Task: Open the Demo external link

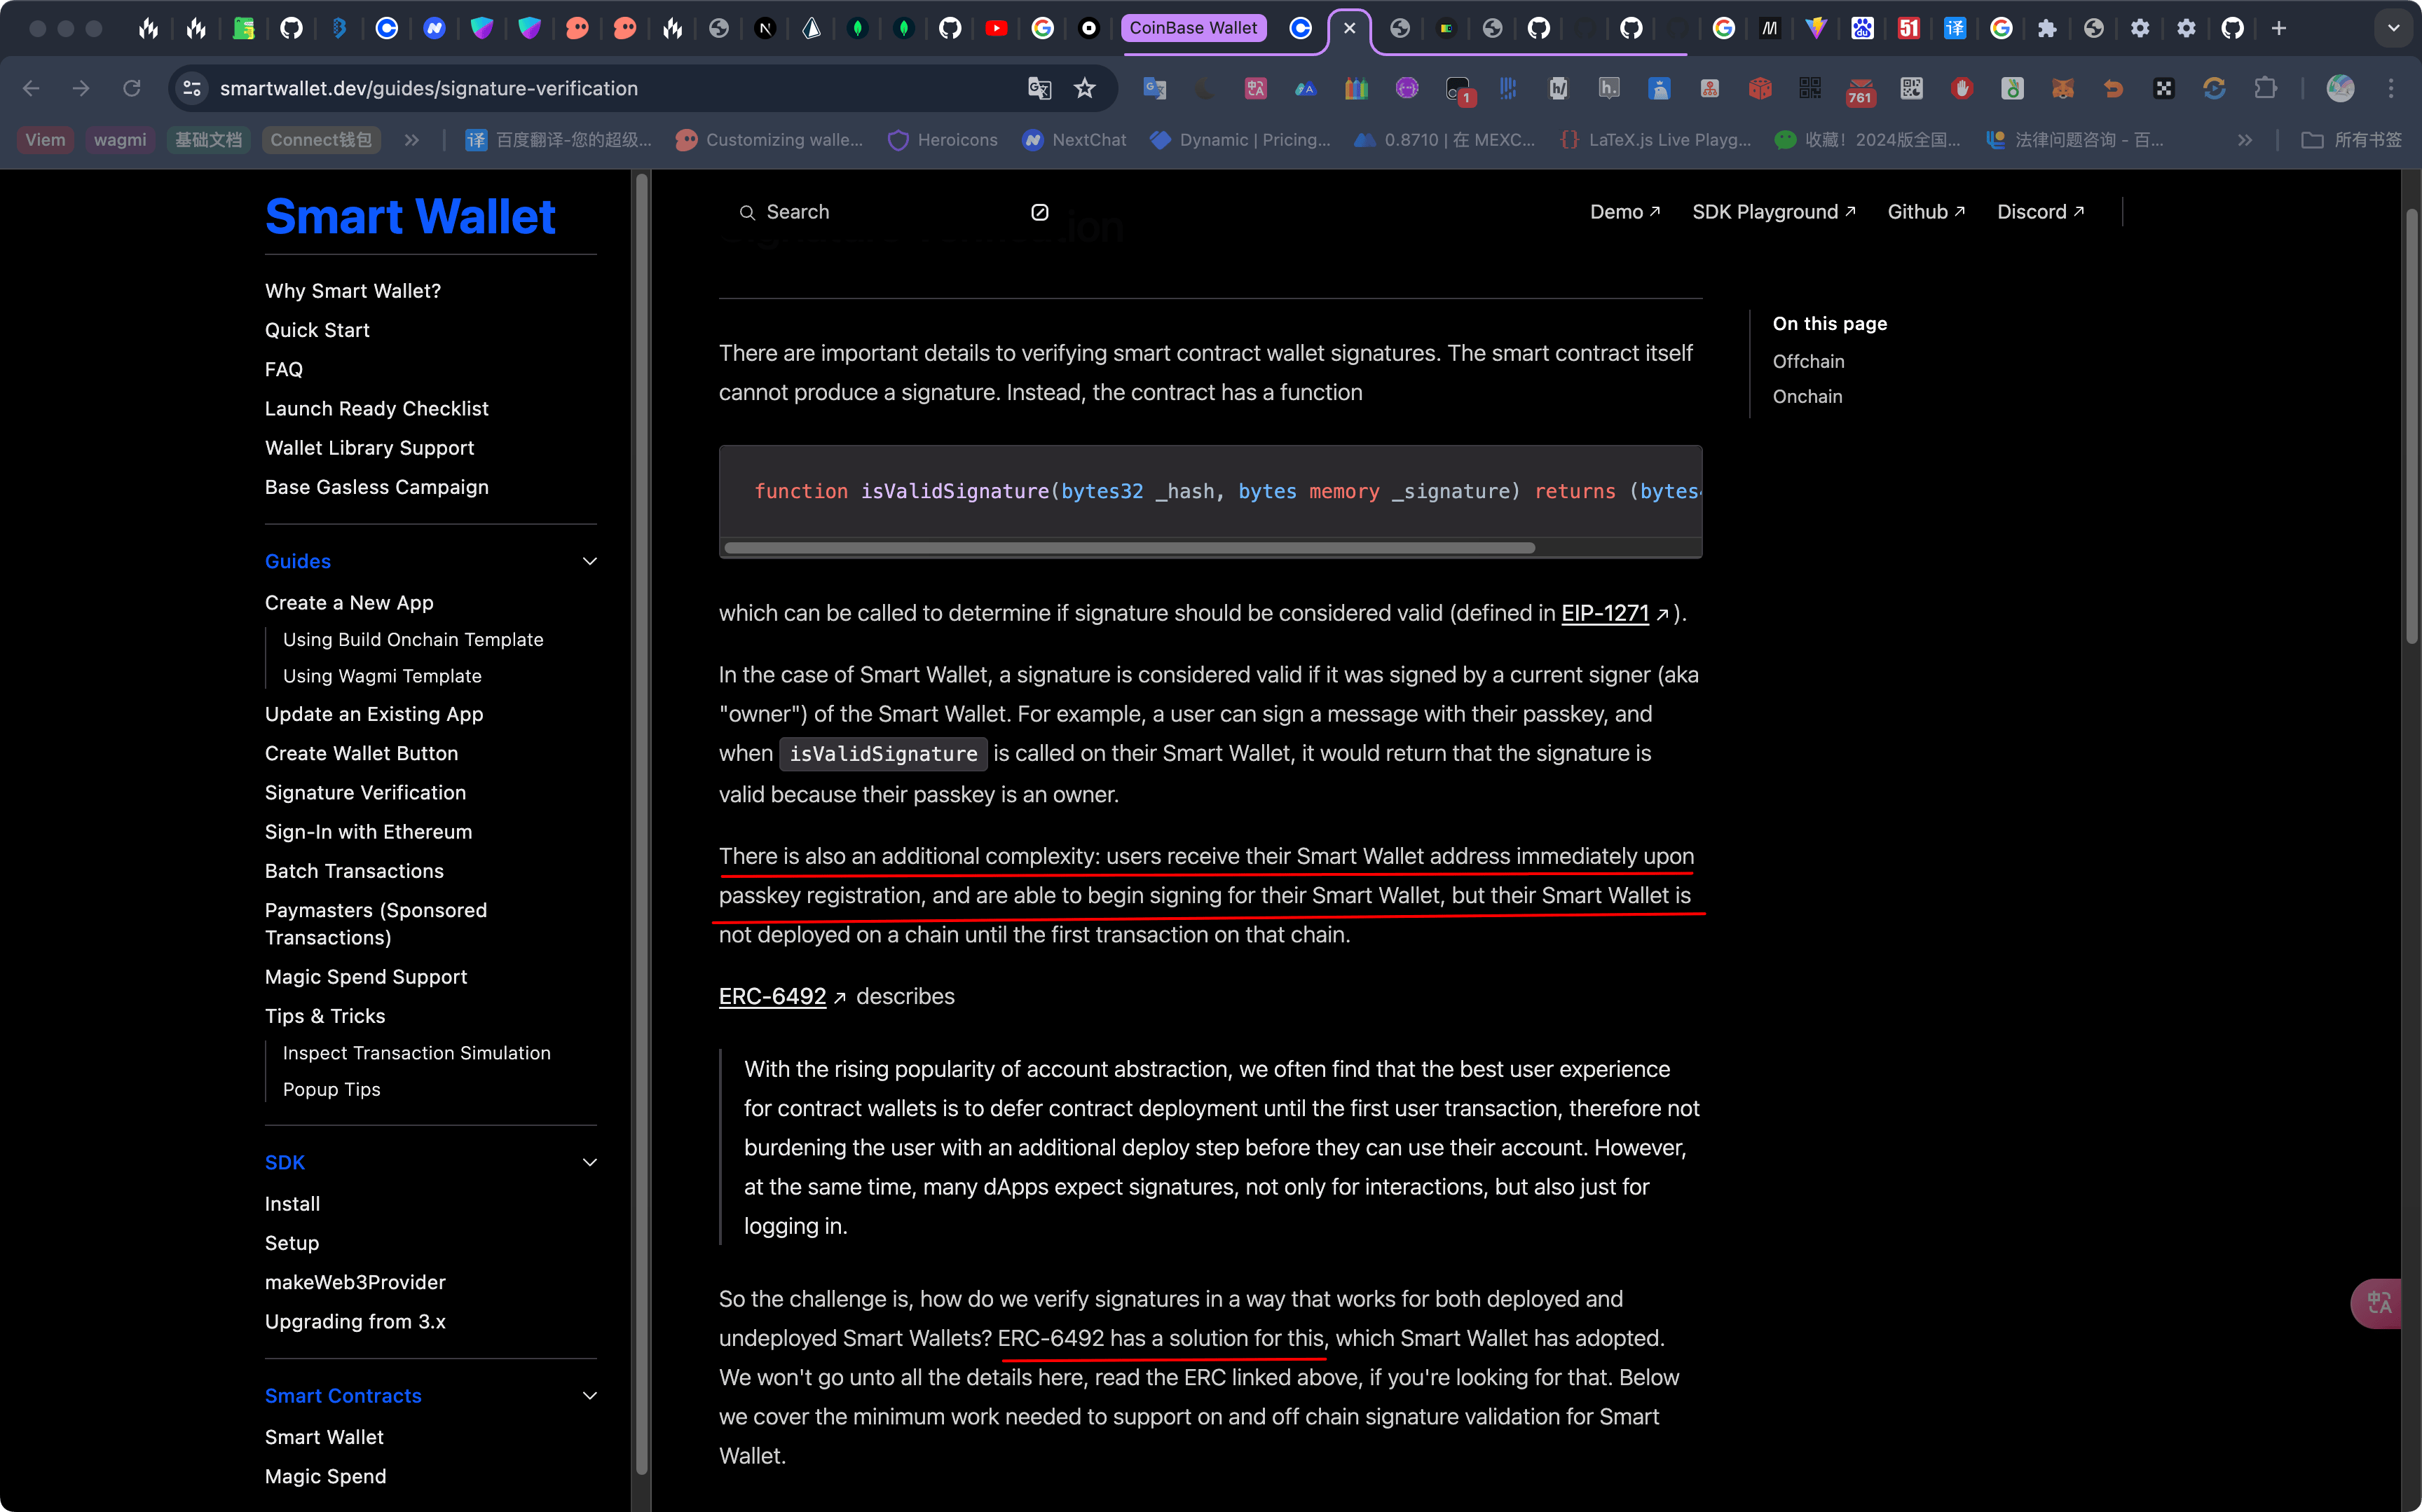Action: tap(1625, 212)
